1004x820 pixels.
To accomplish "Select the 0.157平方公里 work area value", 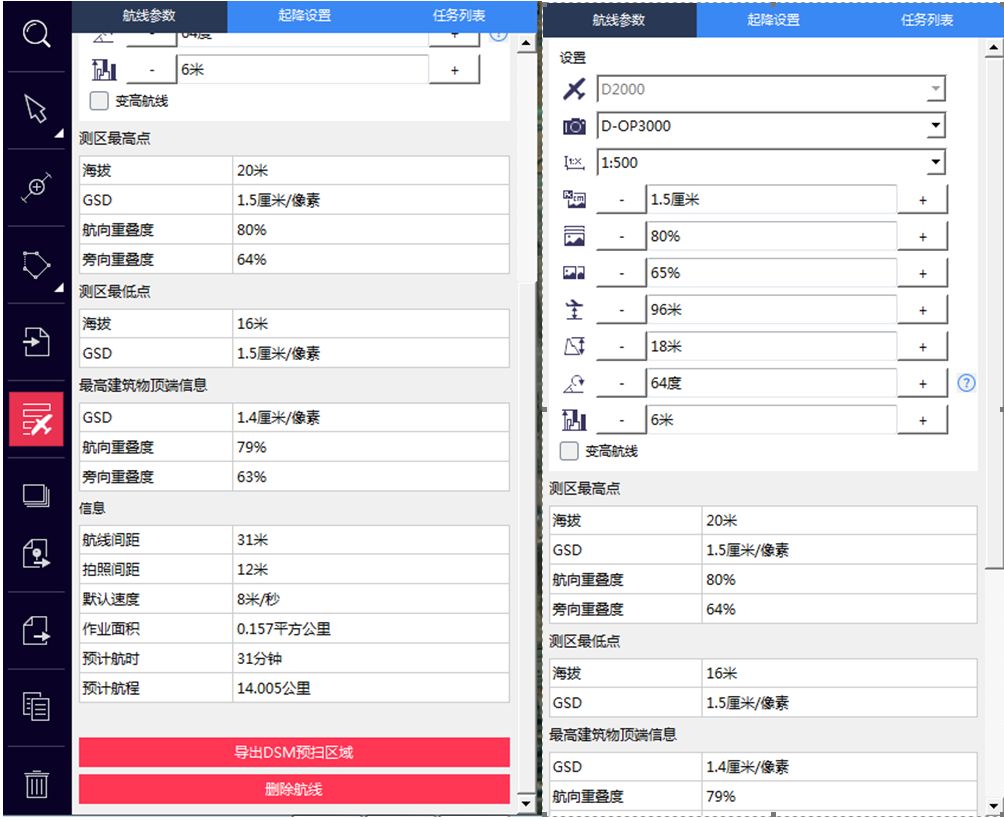I will click(x=284, y=629).
